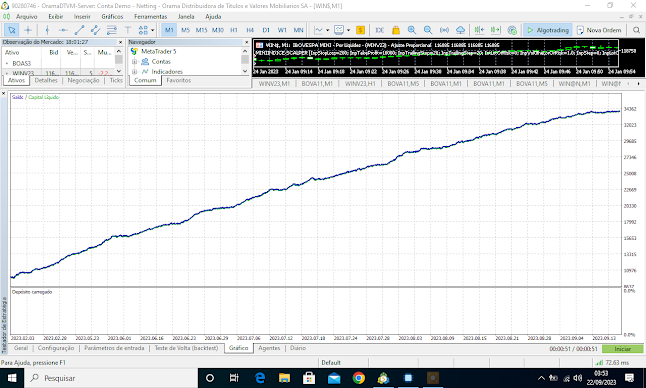Screen dimensions: 646x388
Task: Zoom out on the chart
Action: [x=428, y=30]
